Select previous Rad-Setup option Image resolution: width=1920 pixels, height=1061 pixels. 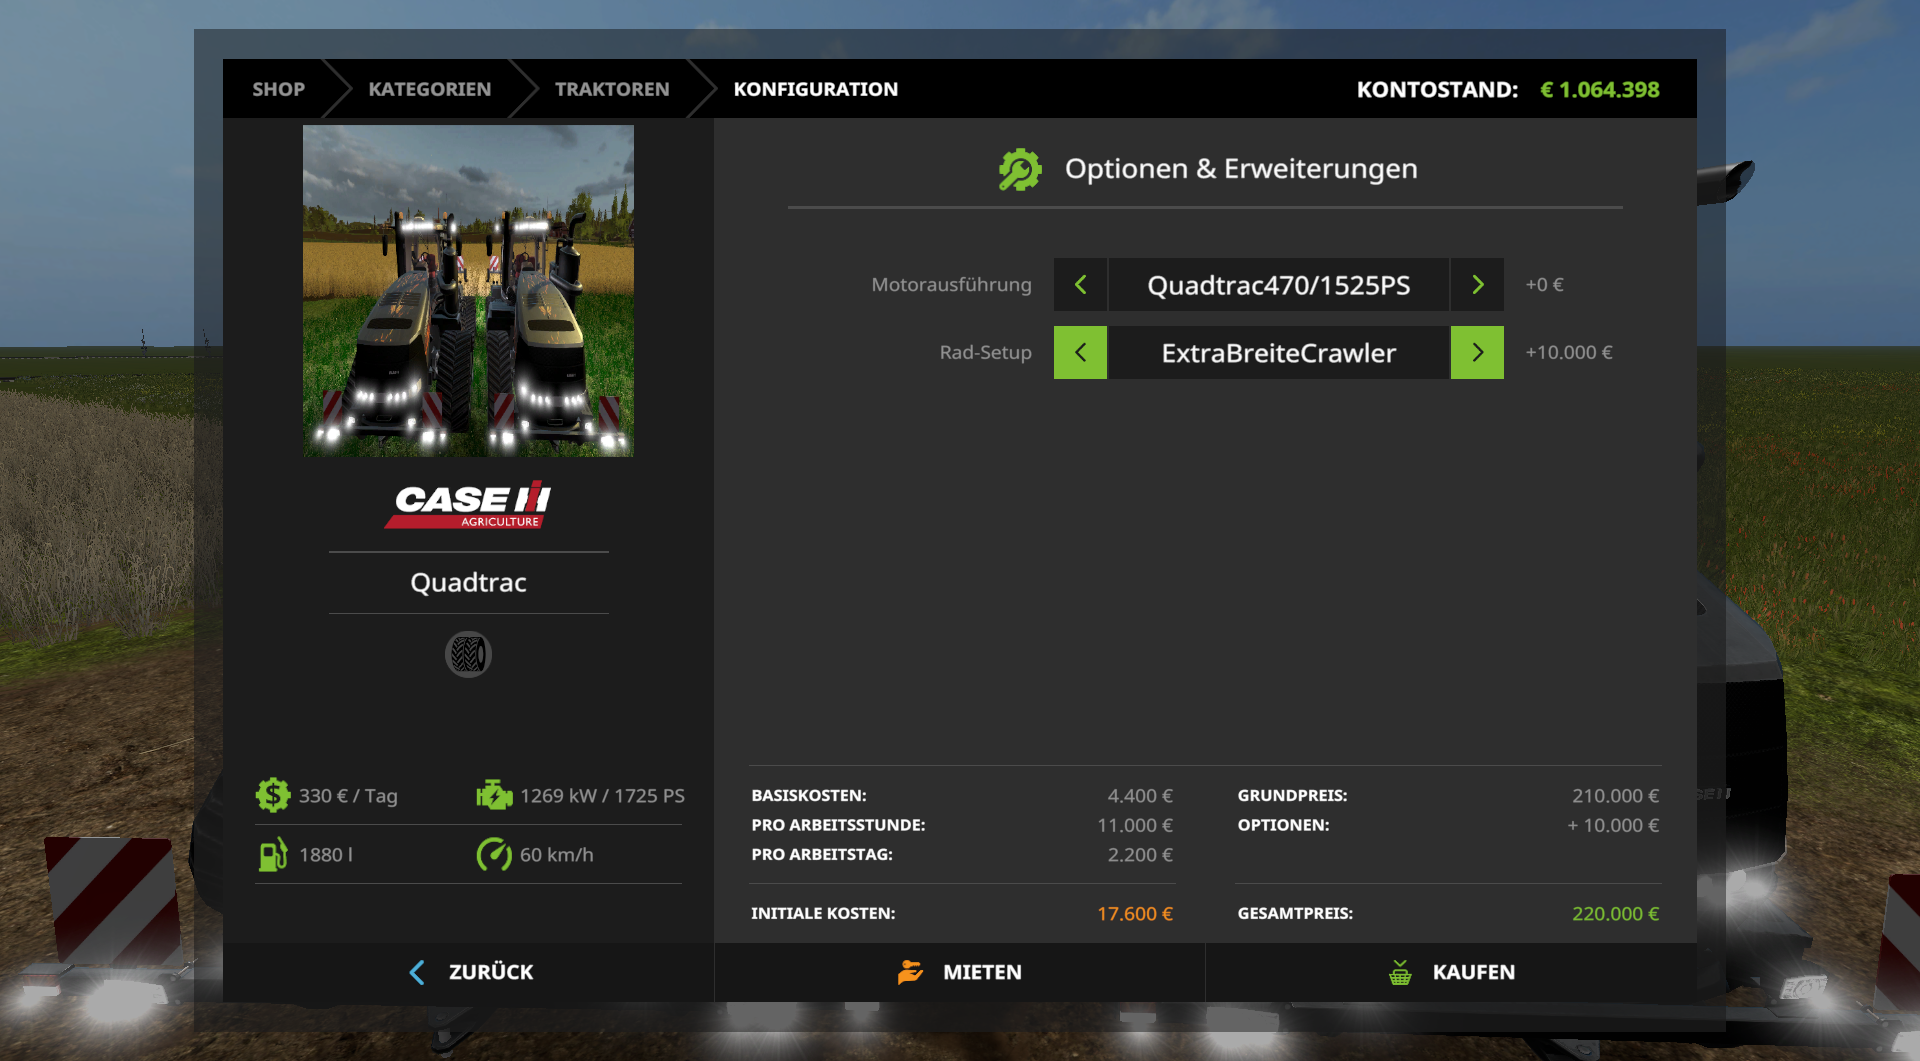(1080, 352)
